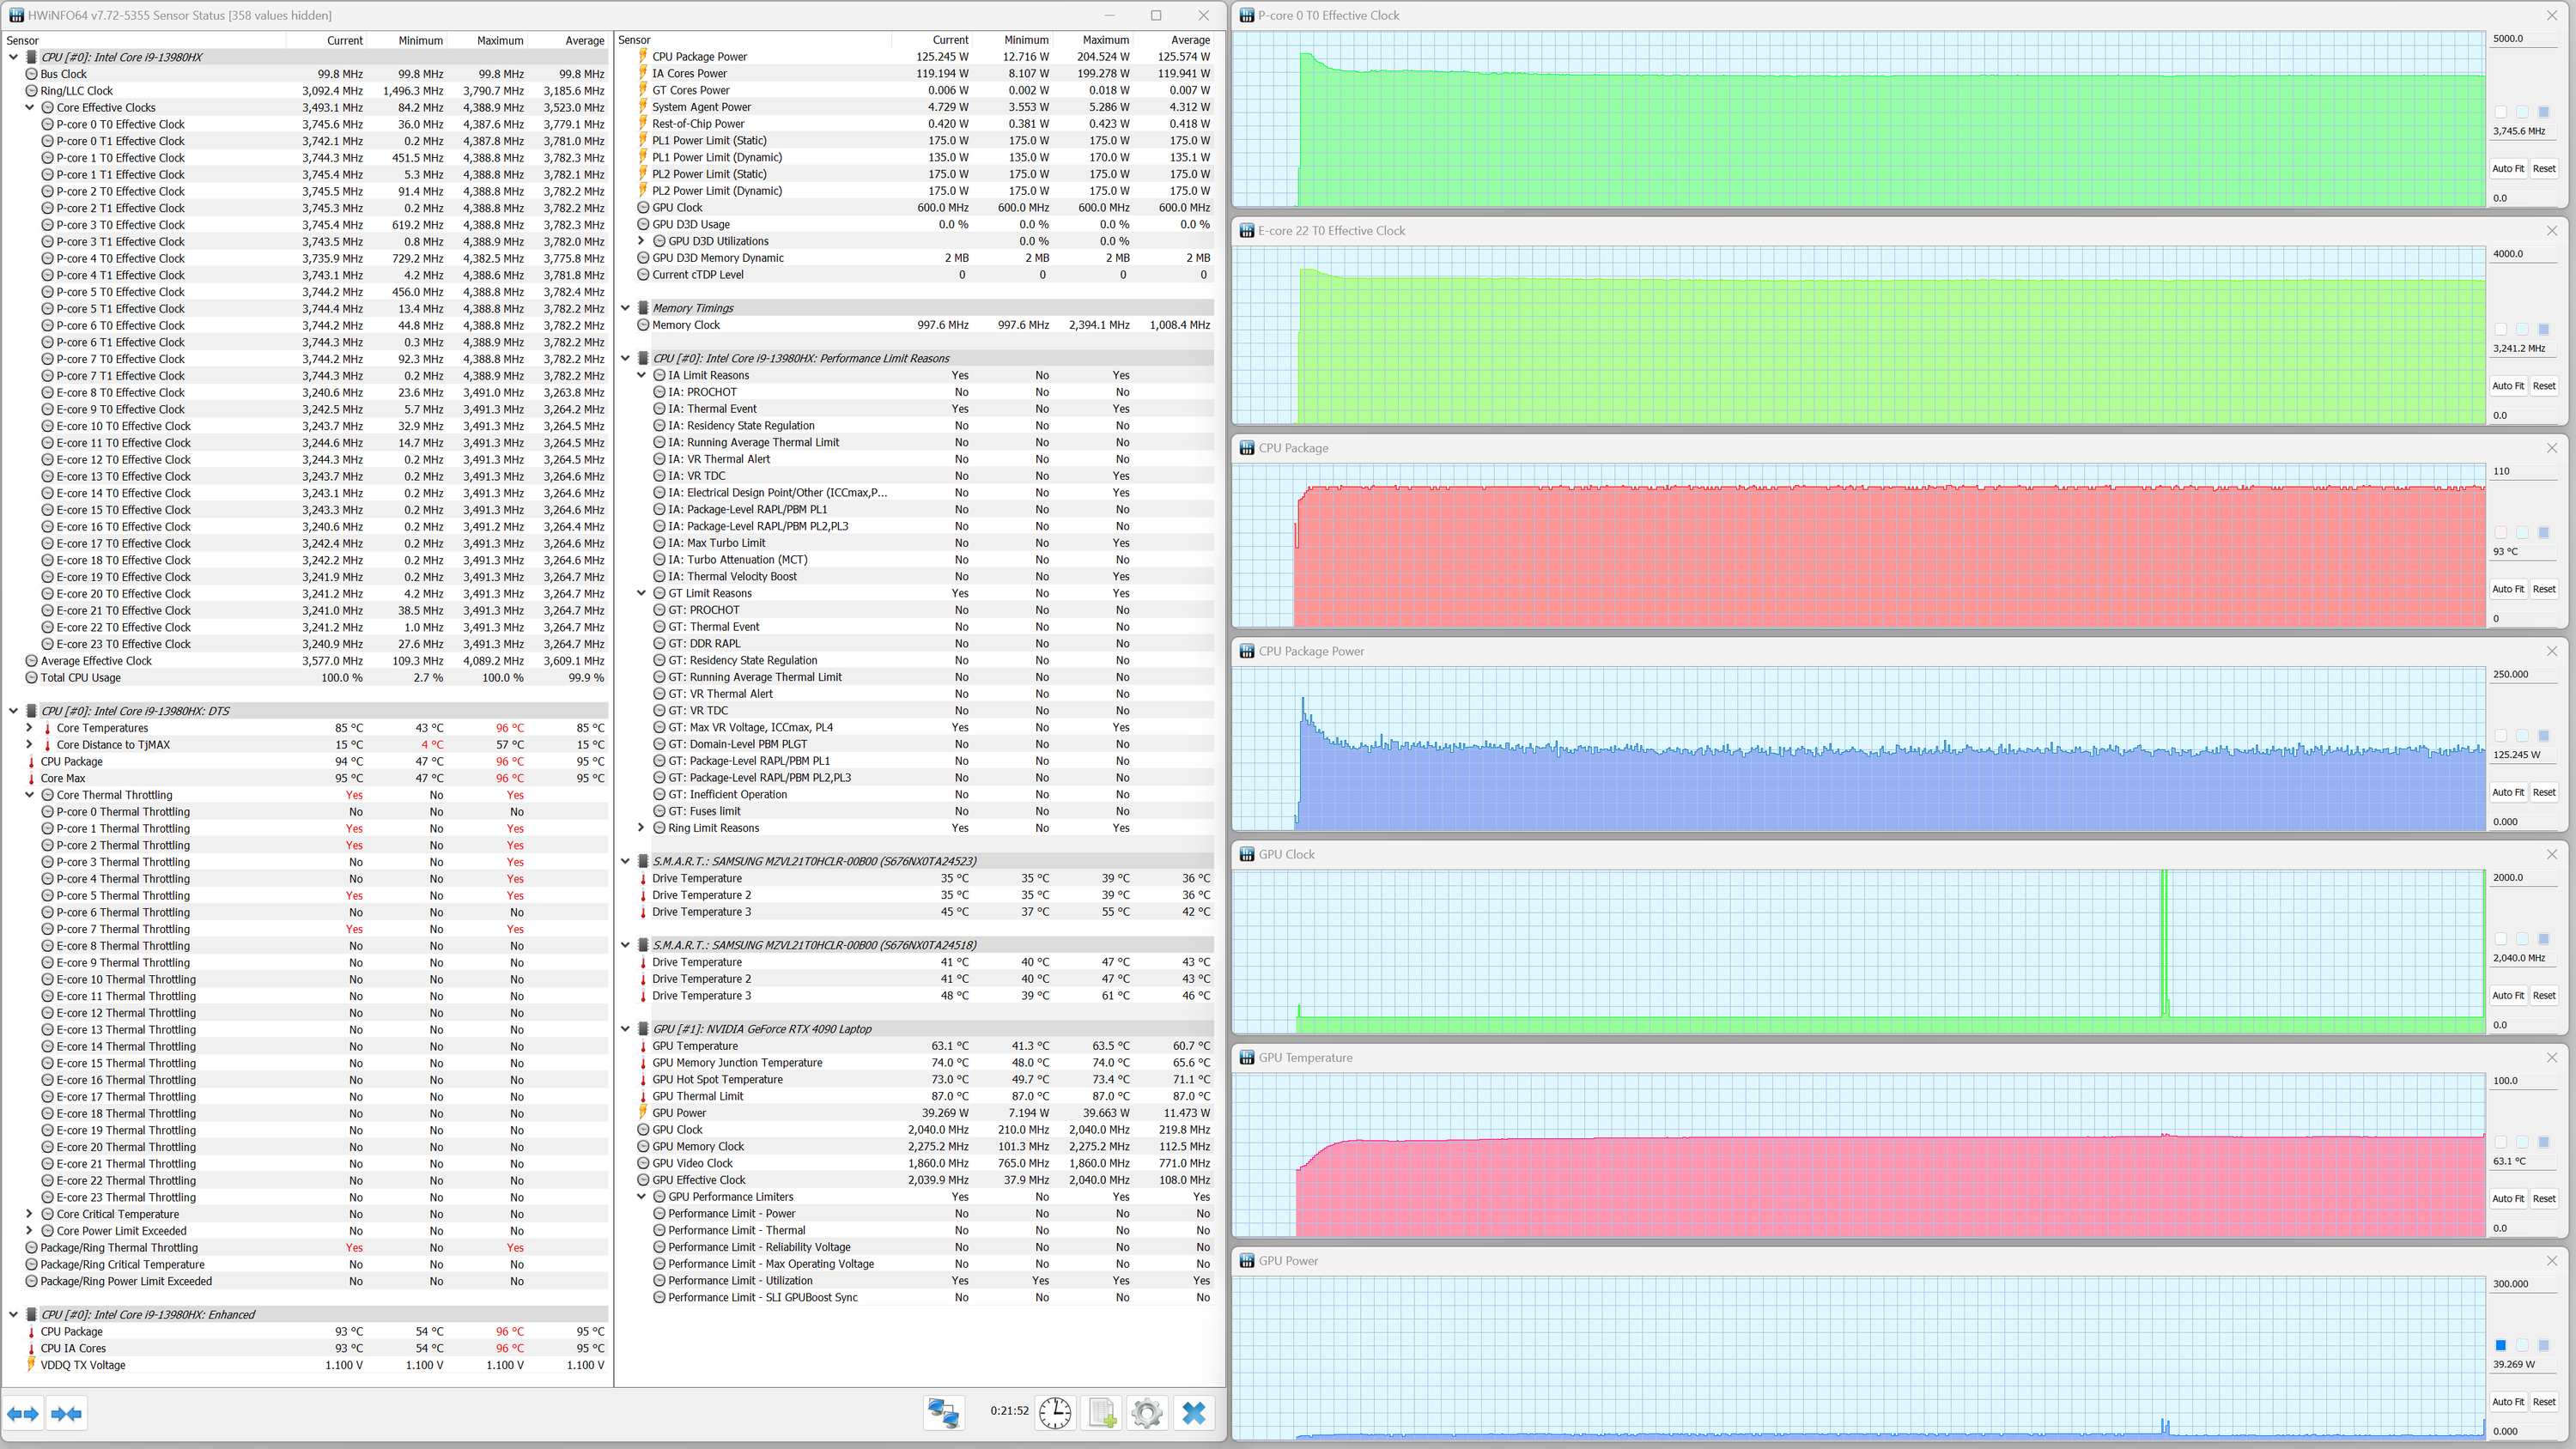Click Reset on GPU Temperature graph
The height and width of the screenshot is (1449, 2576).
2543,1198
